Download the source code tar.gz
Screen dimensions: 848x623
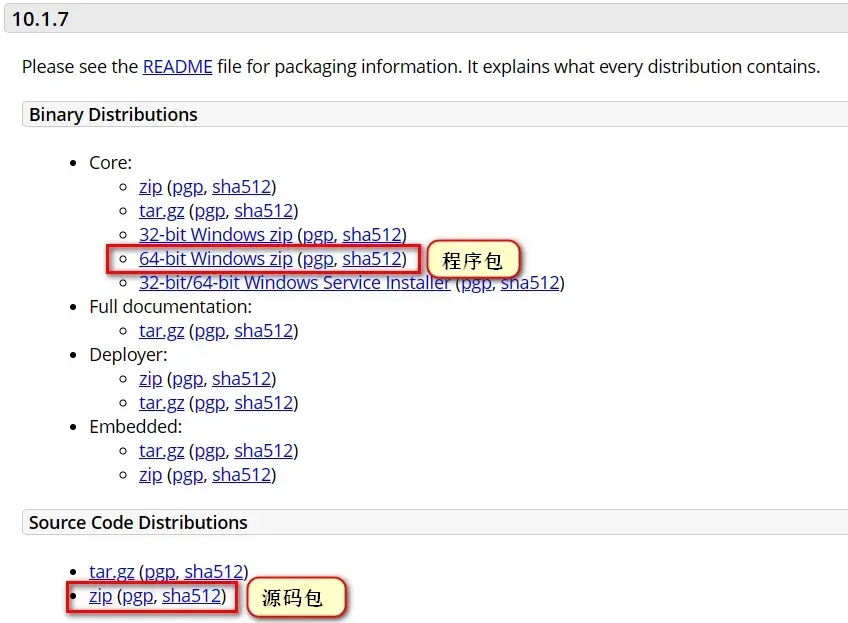111,572
